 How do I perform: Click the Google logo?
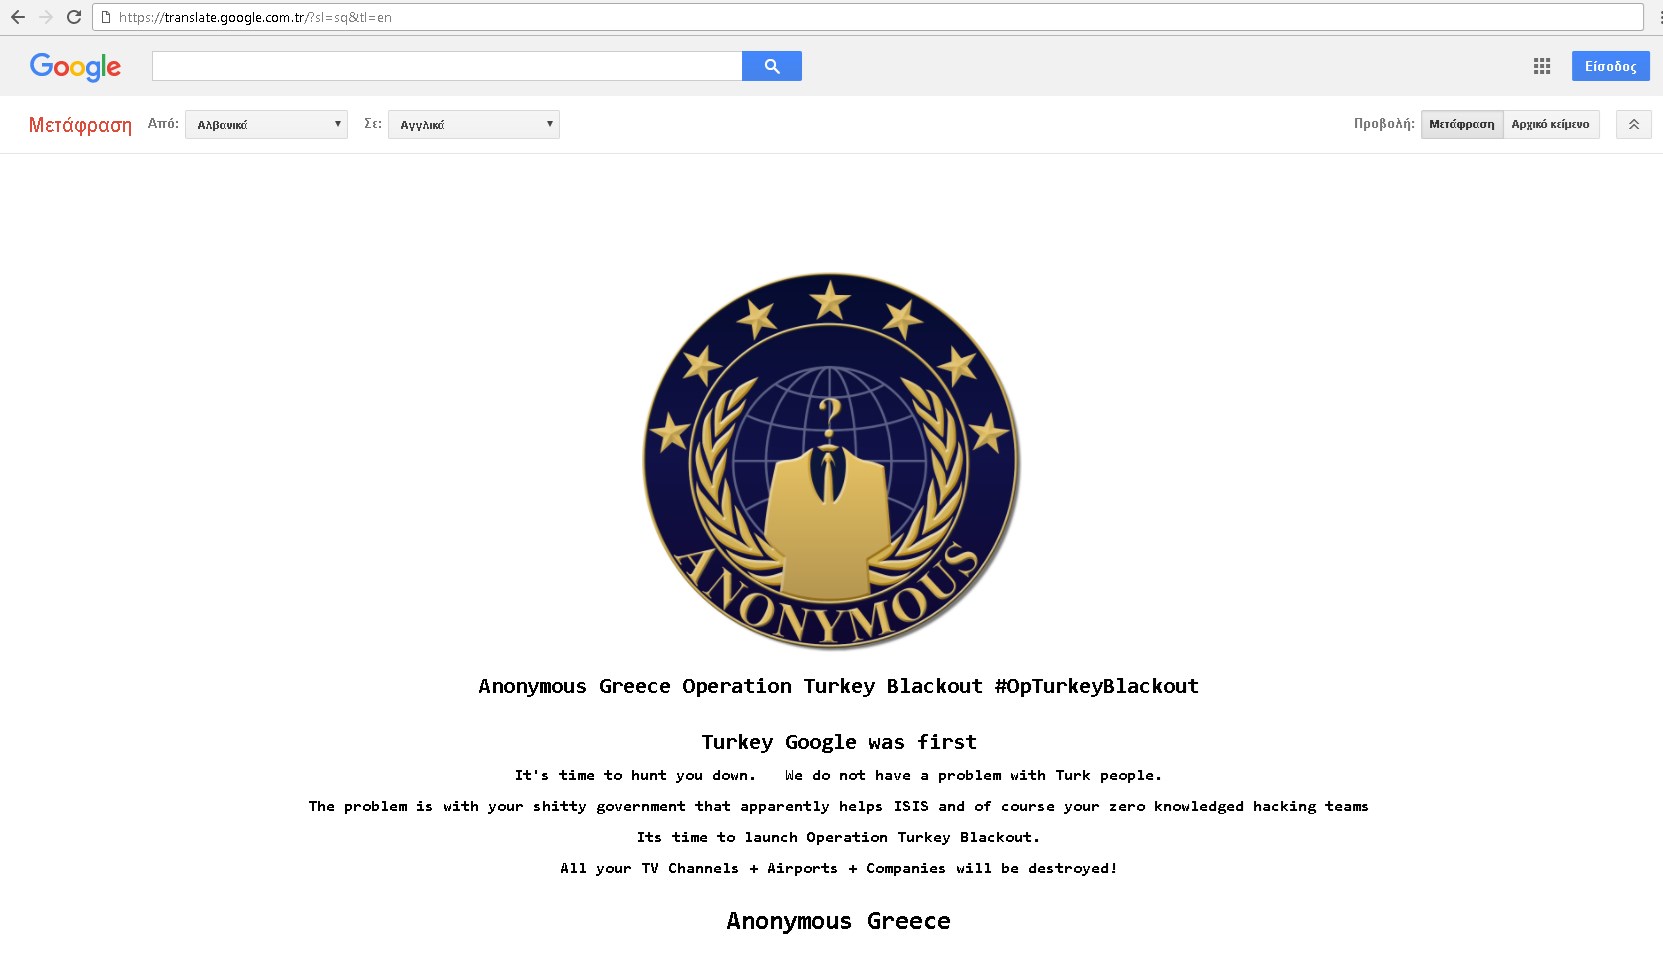click(x=75, y=67)
